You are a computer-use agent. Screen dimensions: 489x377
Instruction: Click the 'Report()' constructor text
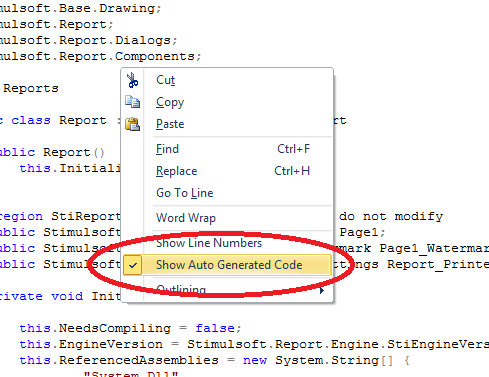click(x=74, y=152)
